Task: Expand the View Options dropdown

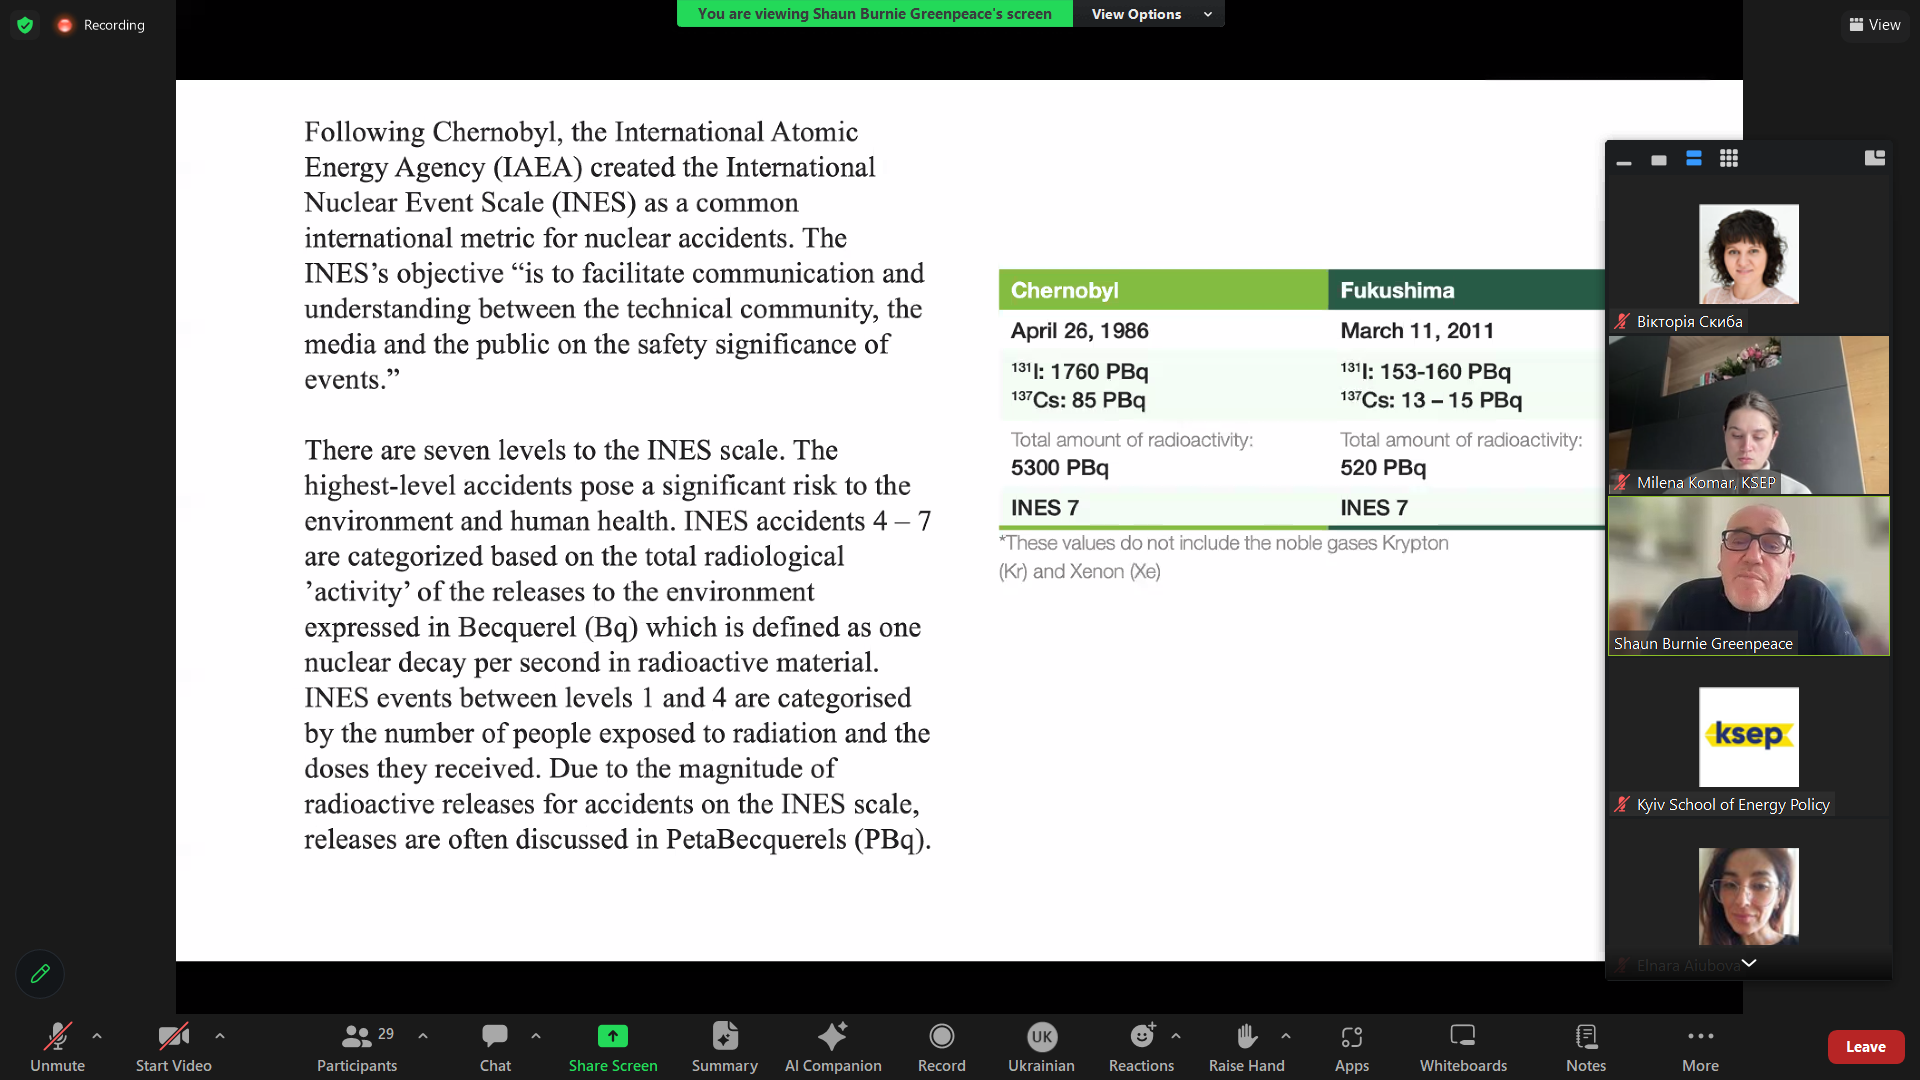Action: point(1148,14)
